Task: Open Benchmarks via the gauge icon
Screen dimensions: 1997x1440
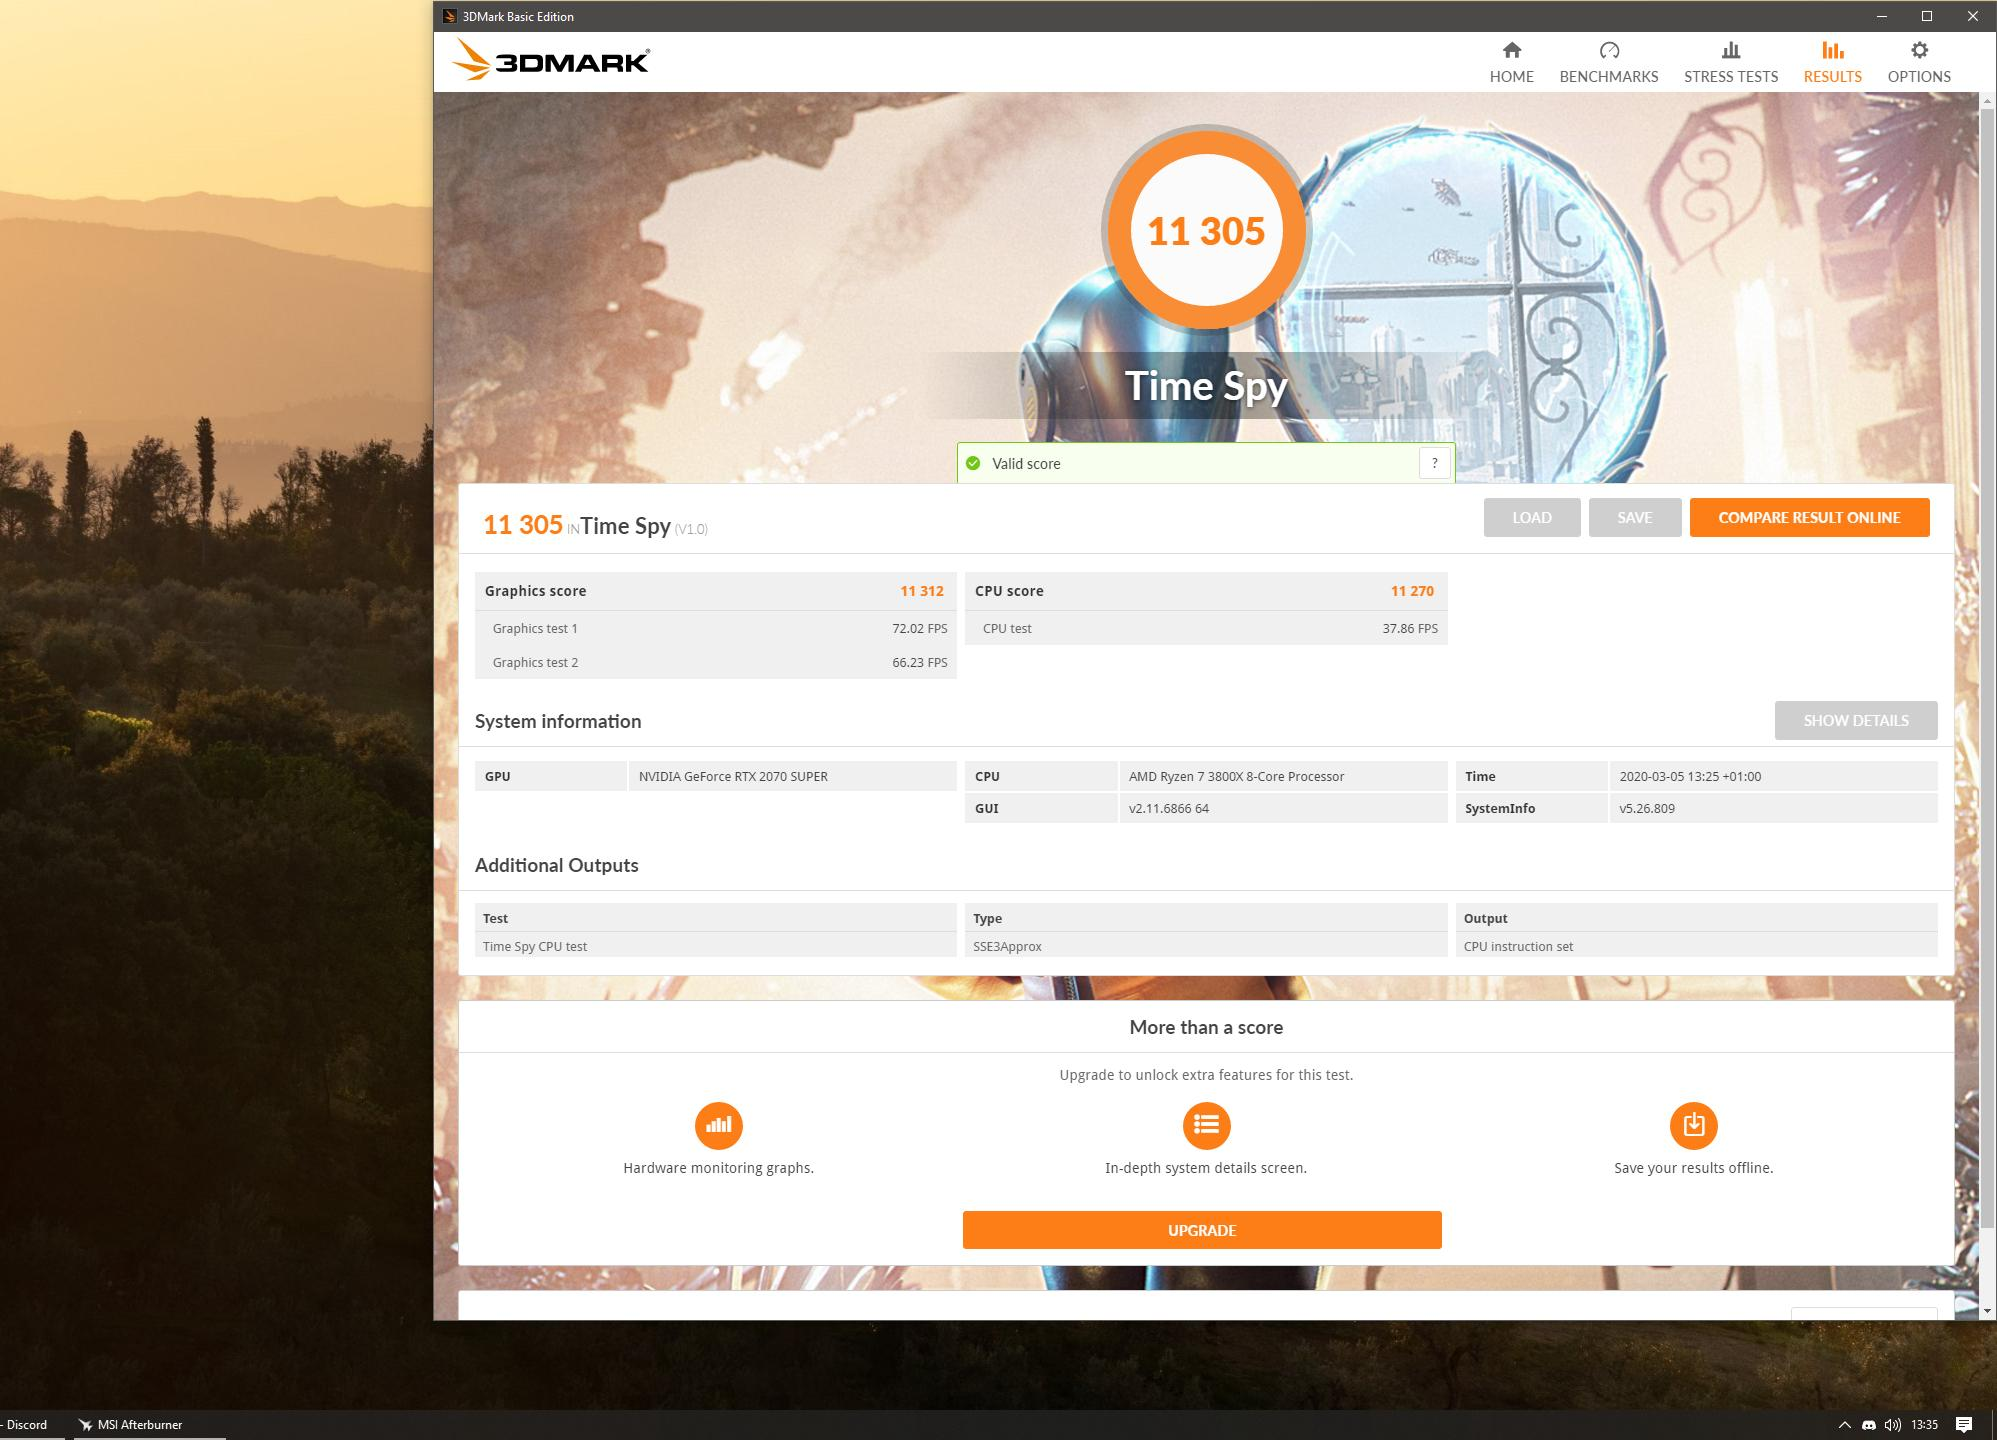Action: click(x=1608, y=51)
